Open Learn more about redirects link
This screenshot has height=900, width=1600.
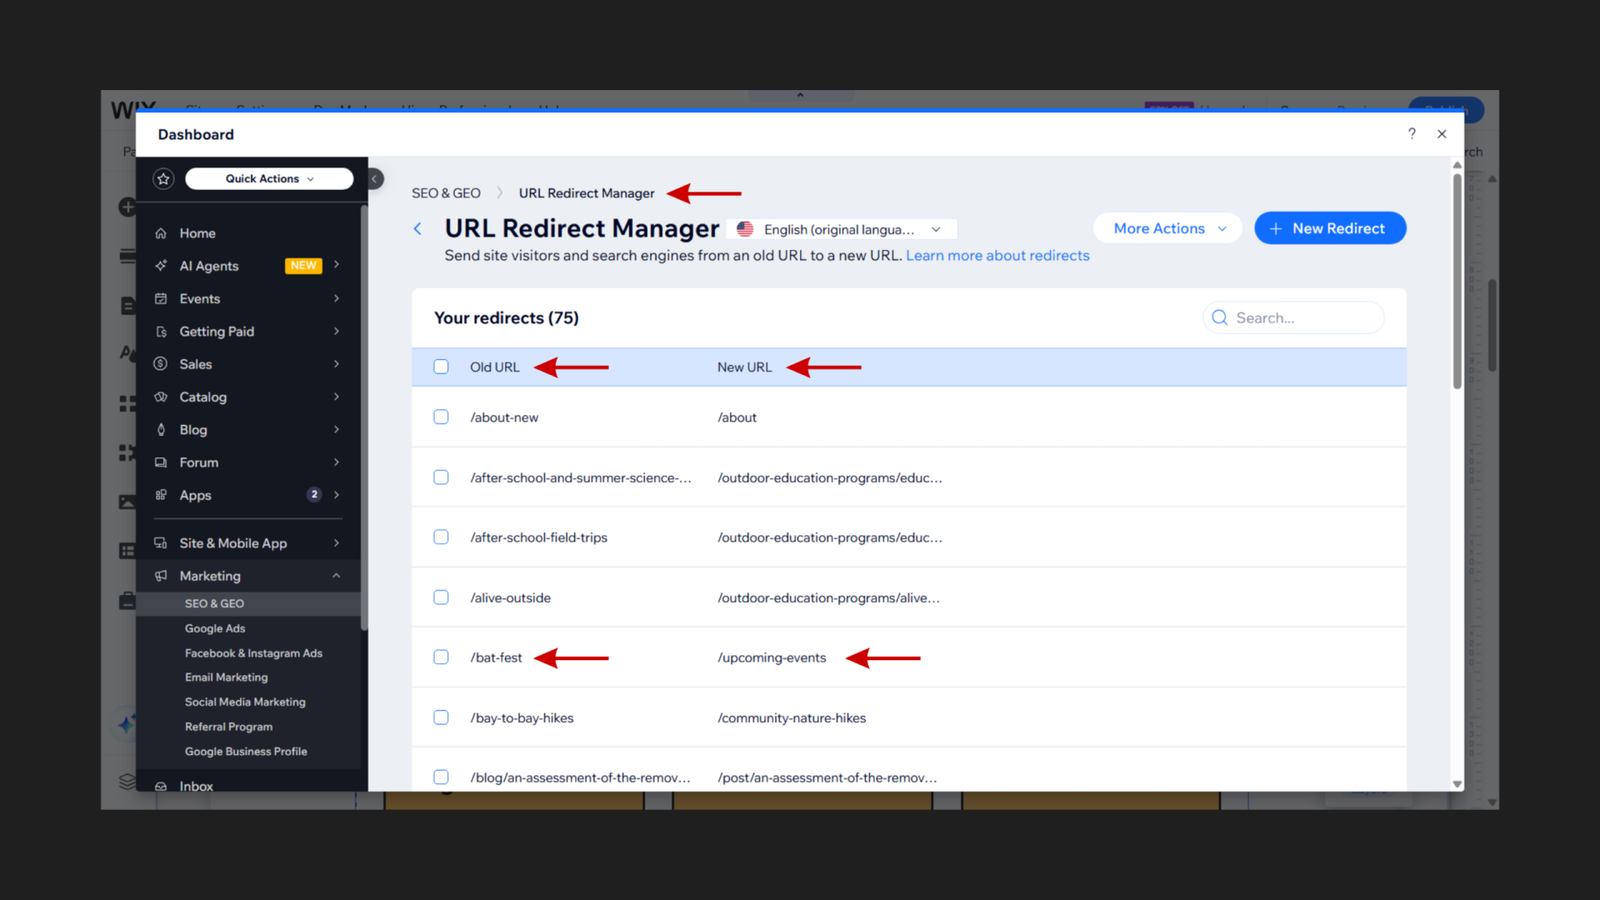(x=997, y=255)
